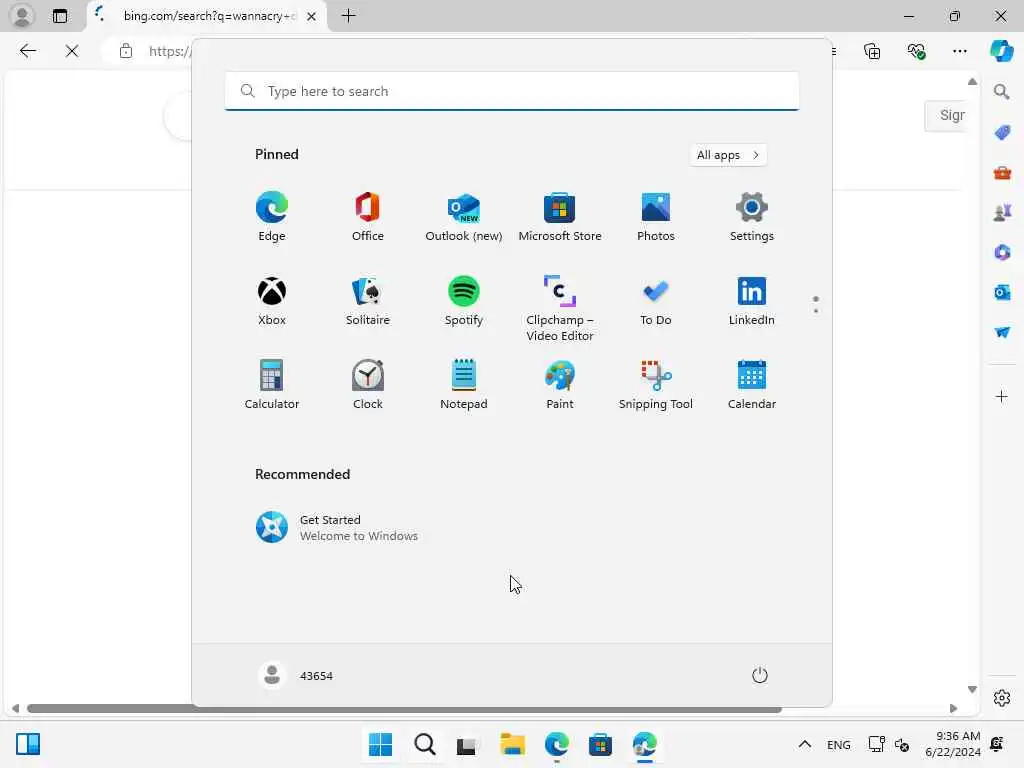The height and width of the screenshot is (768, 1024).
Task: Open Edge Collections button
Action: 872,51
